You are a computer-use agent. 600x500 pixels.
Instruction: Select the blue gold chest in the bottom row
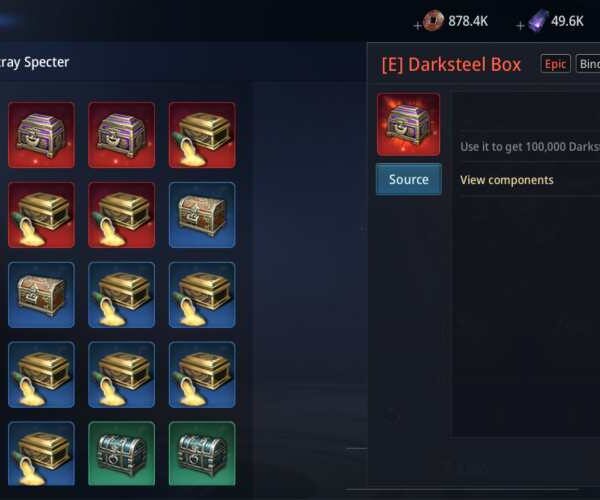(x=41, y=453)
